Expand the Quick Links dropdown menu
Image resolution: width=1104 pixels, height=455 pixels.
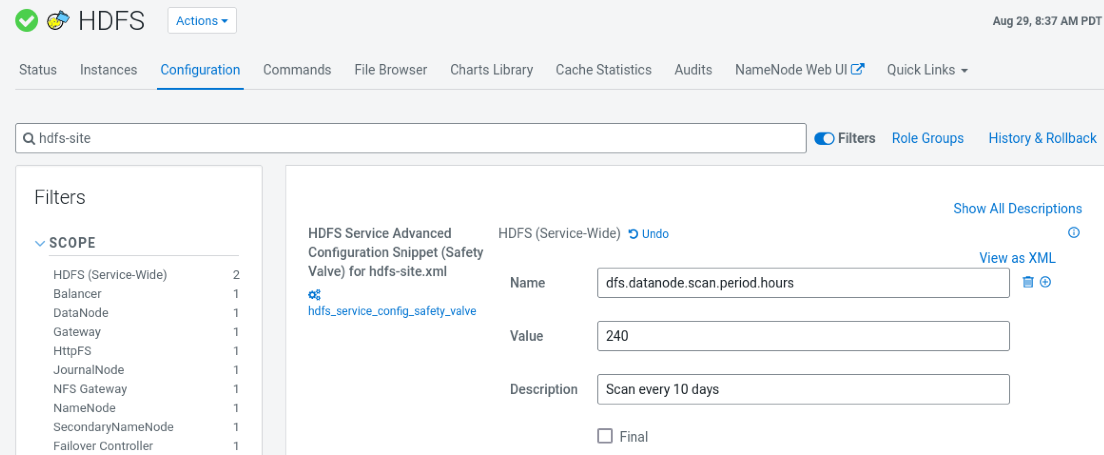click(x=927, y=70)
